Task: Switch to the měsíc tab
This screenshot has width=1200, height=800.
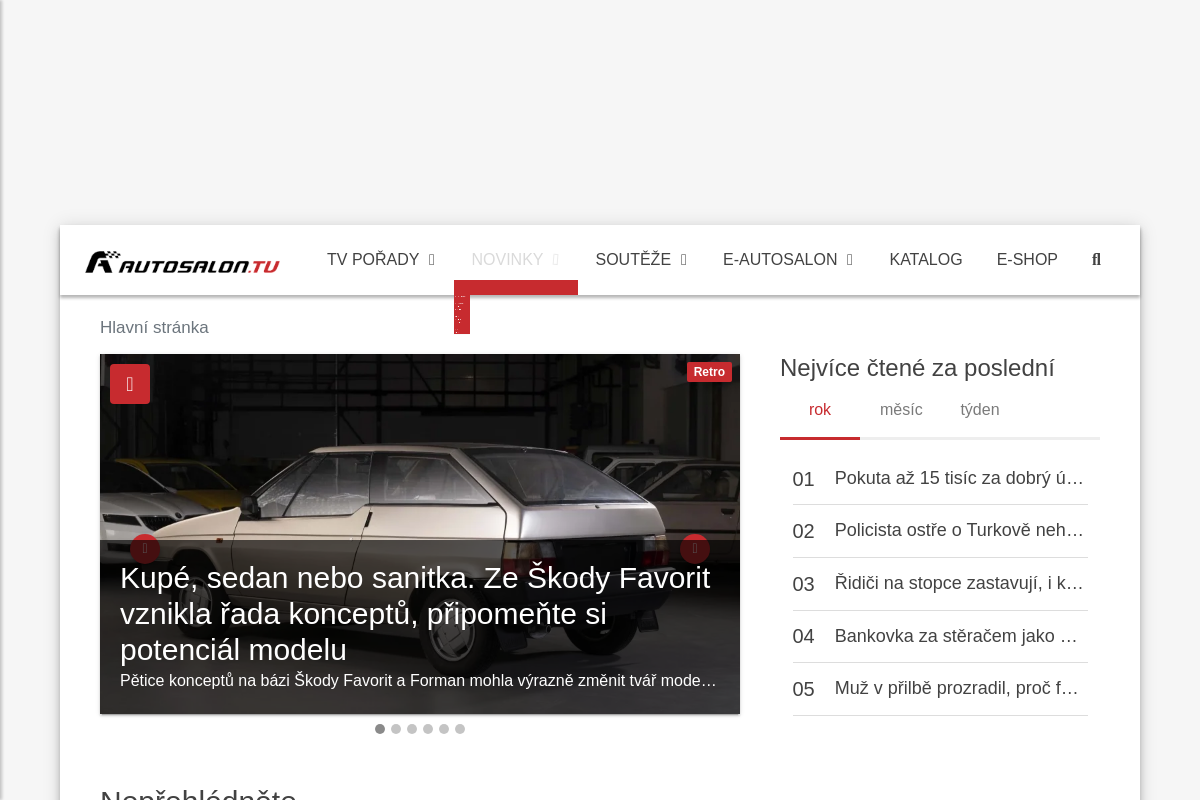Action: tap(901, 410)
